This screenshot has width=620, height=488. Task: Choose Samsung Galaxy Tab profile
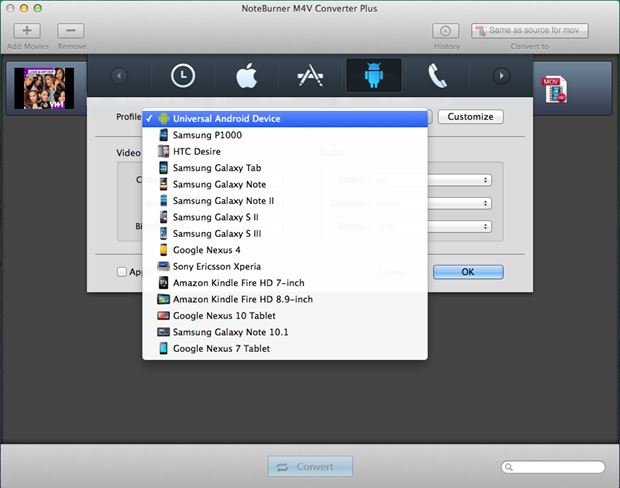tap(285, 168)
